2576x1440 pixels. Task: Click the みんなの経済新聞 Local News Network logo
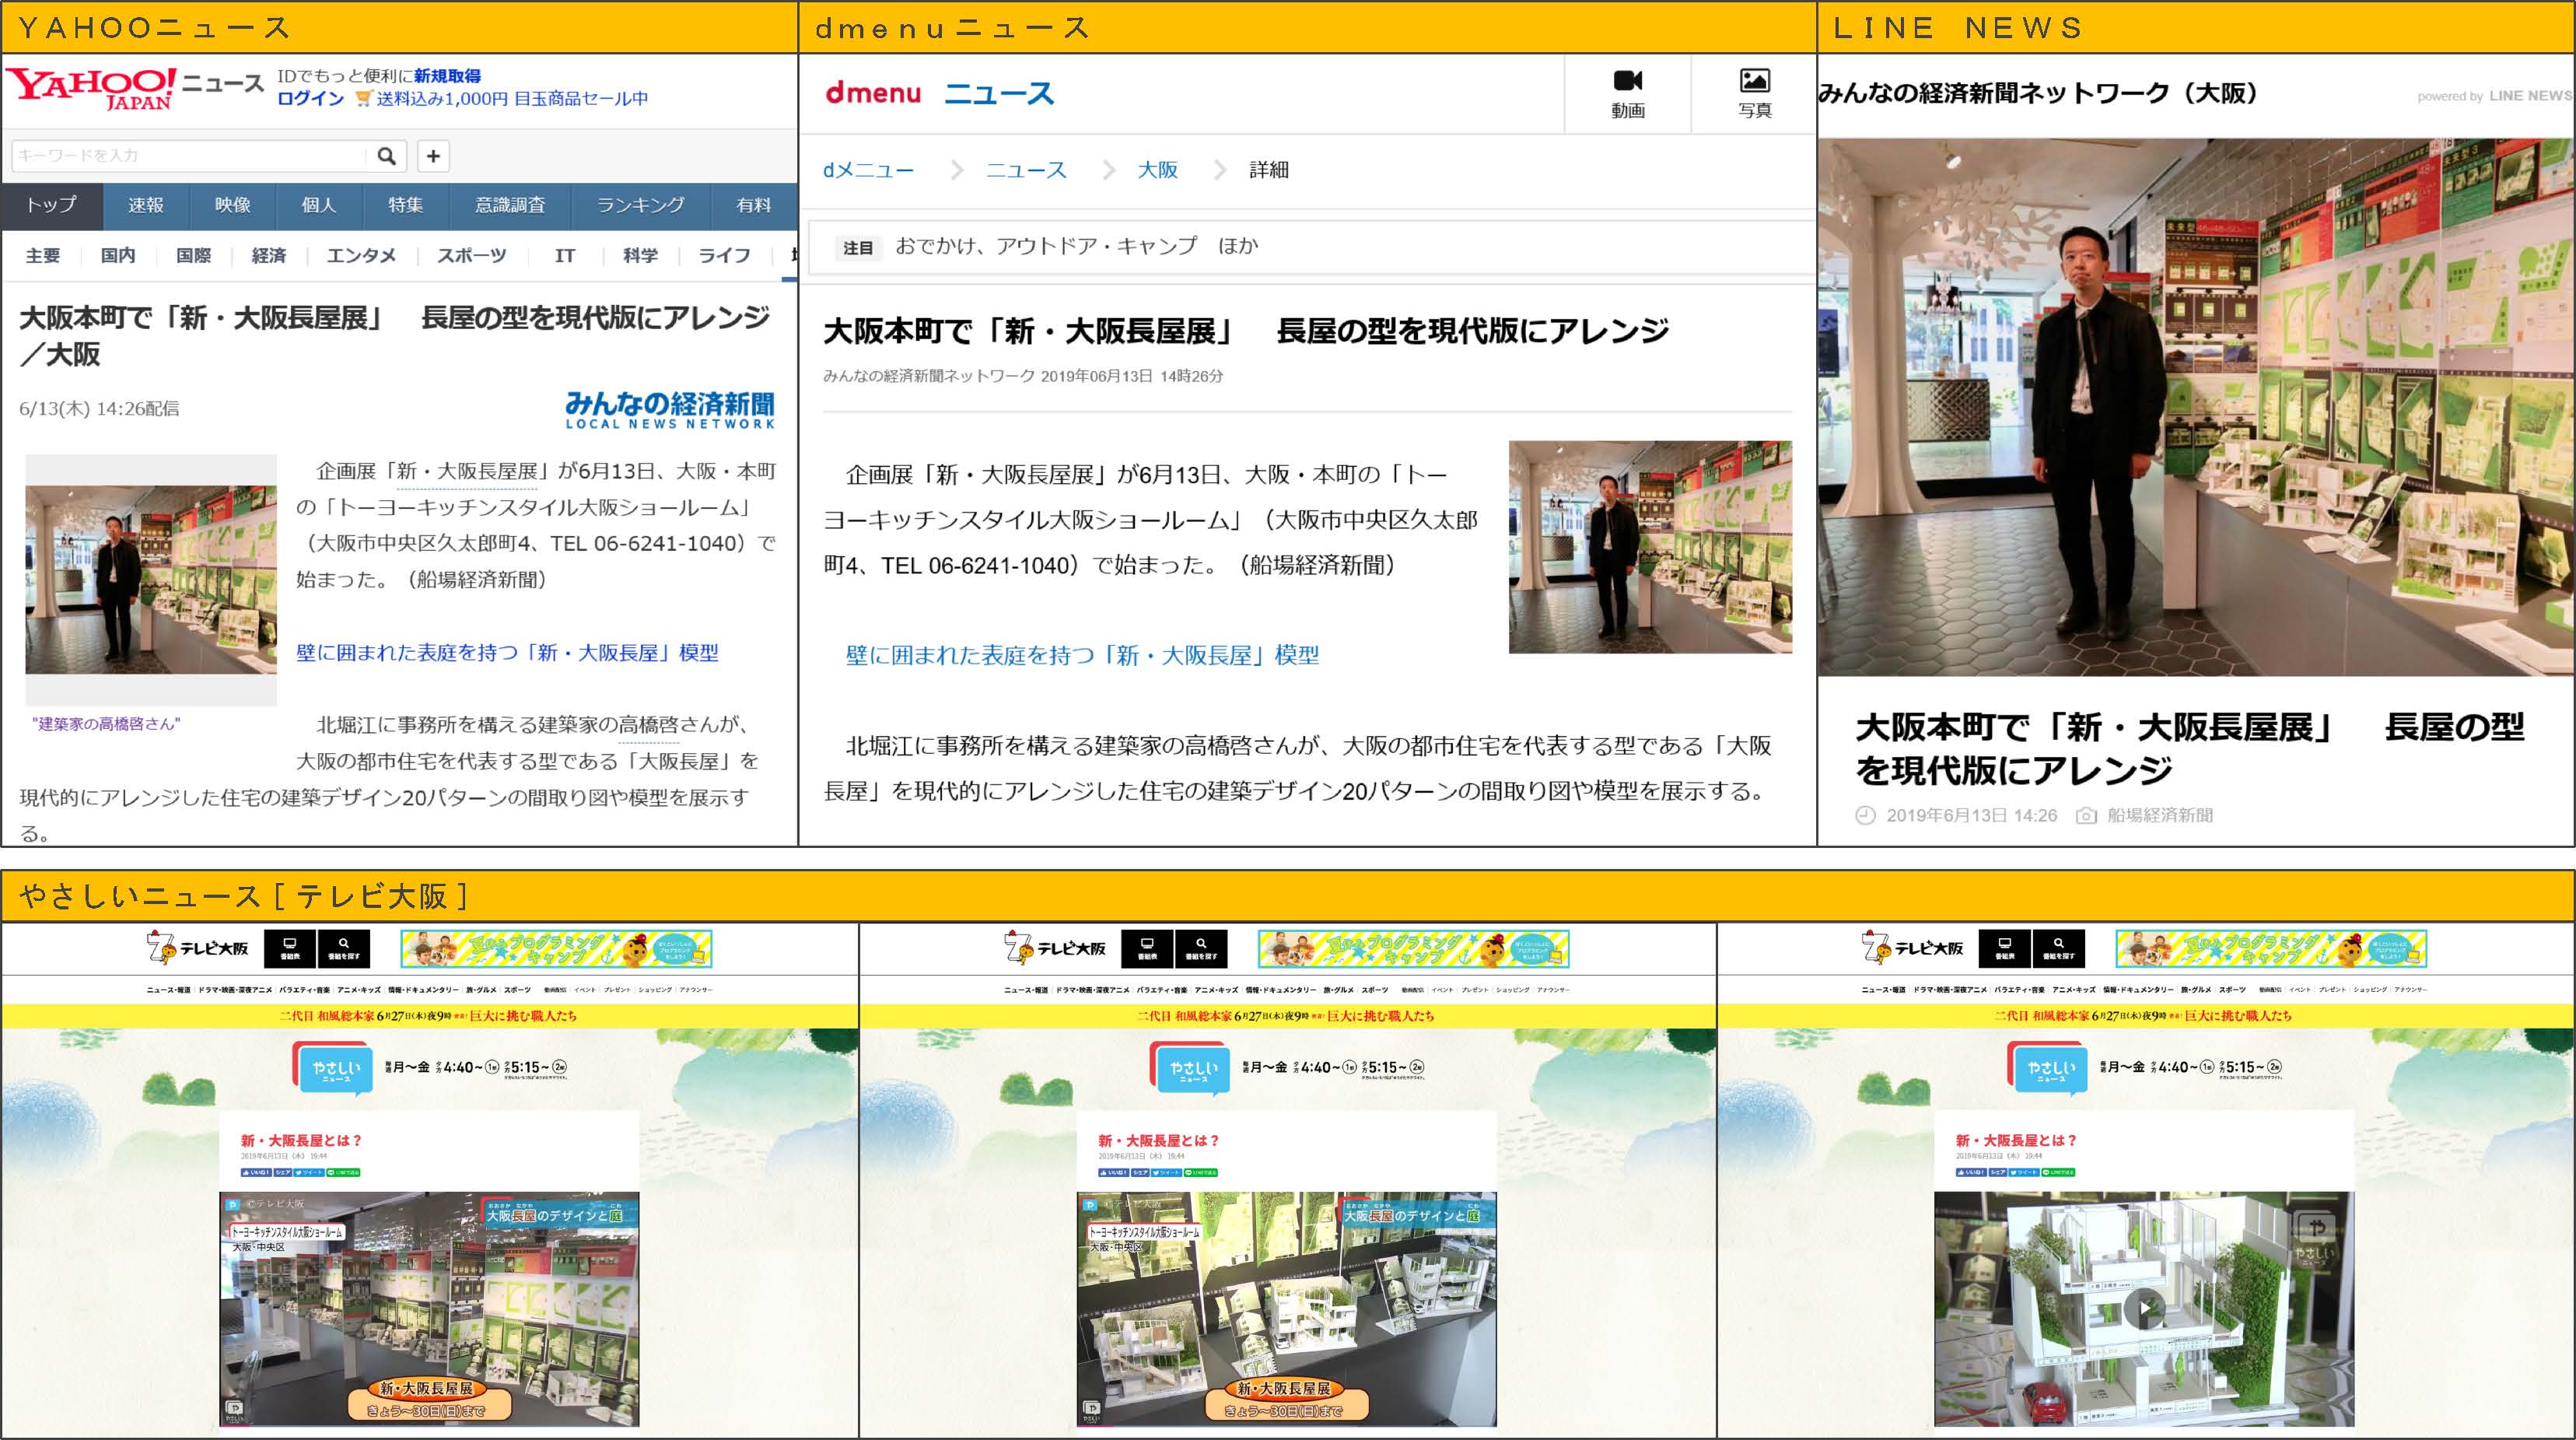[670, 410]
